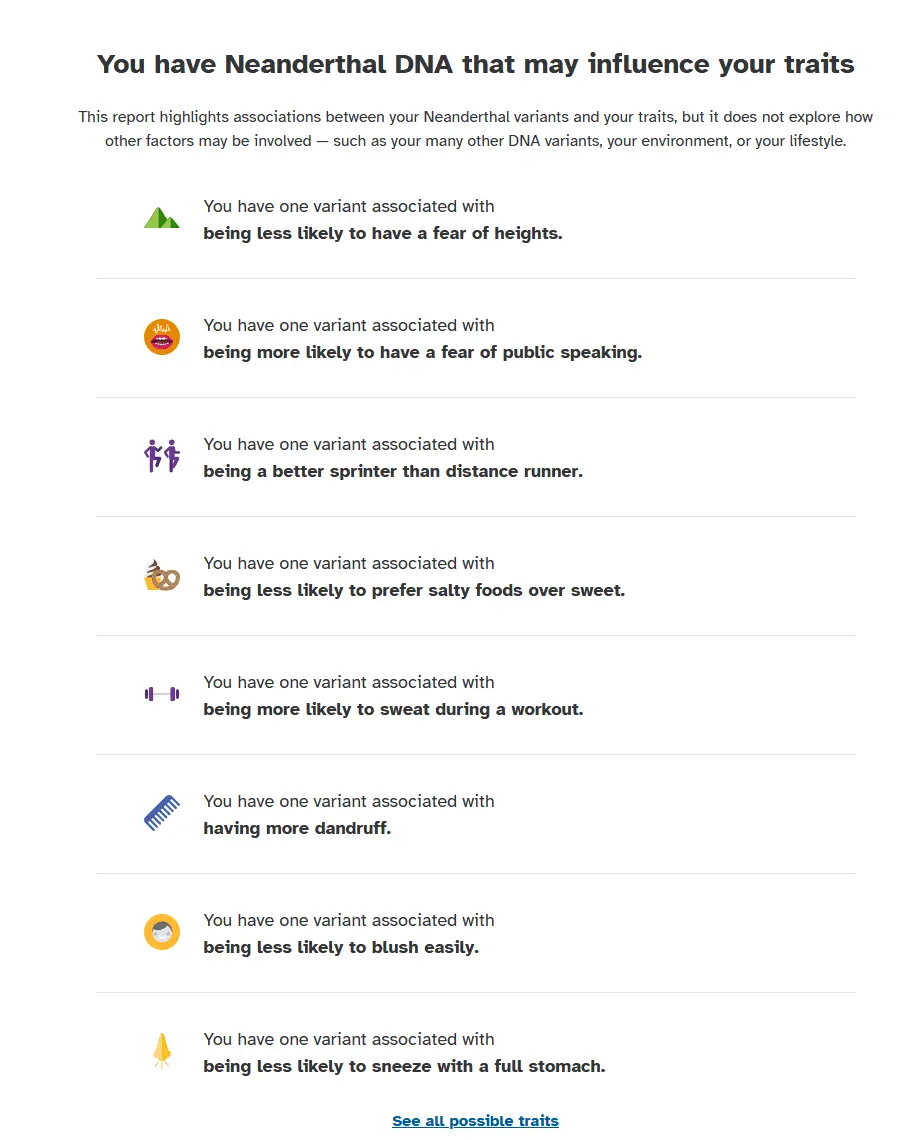Click the less likely to blush easily text
This screenshot has width=914, height=1140.
[x=341, y=947]
